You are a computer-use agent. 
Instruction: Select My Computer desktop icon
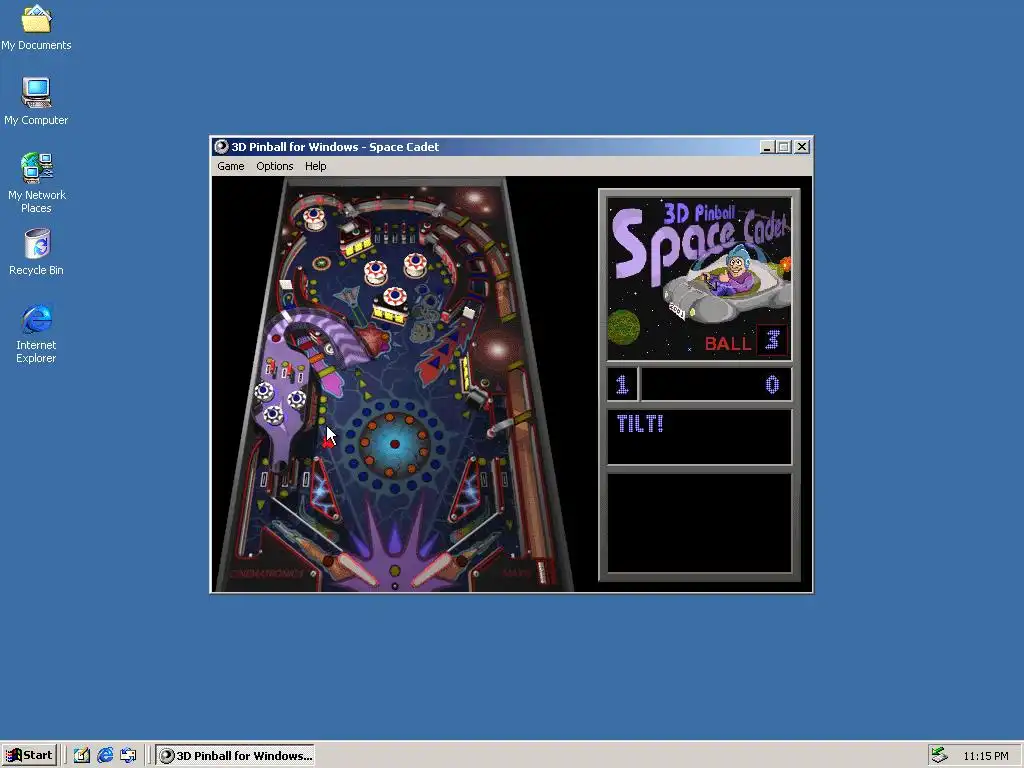tap(36, 101)
